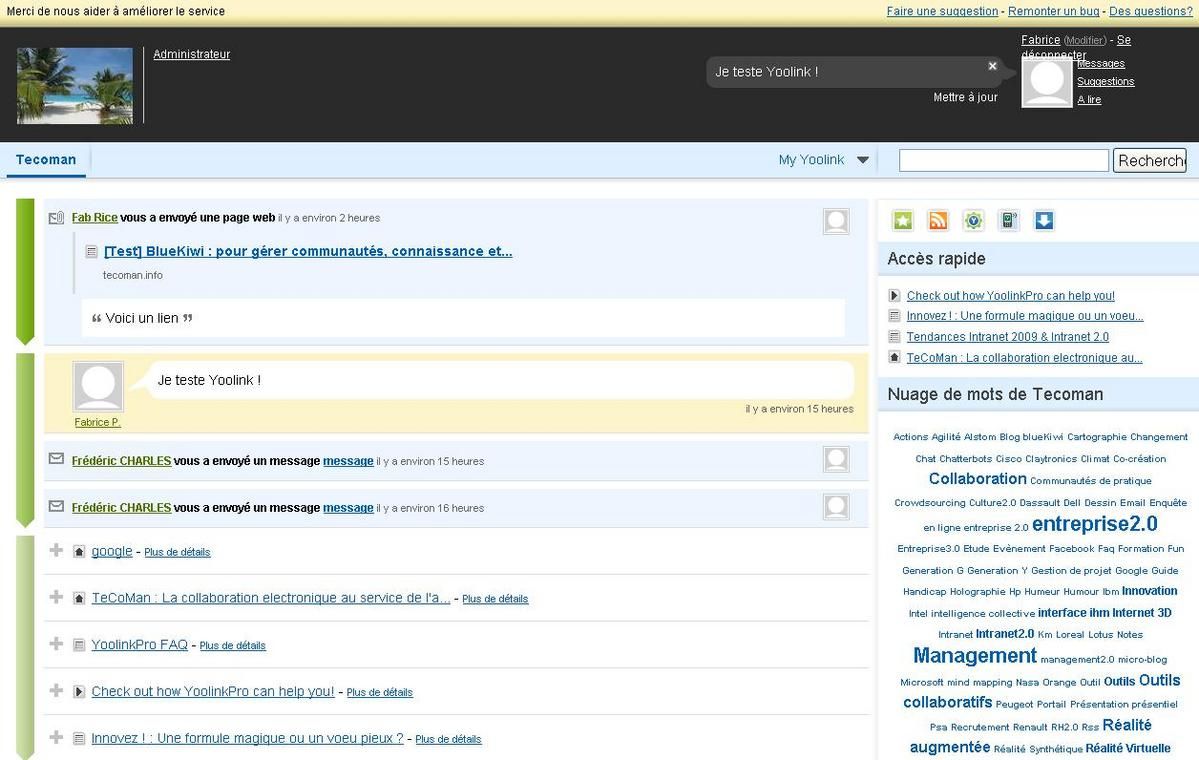Image resolution: width=1199 pixels, height=760 pixels.
Task: Open the orange RSS feed icon
Action: pos(937,221)
